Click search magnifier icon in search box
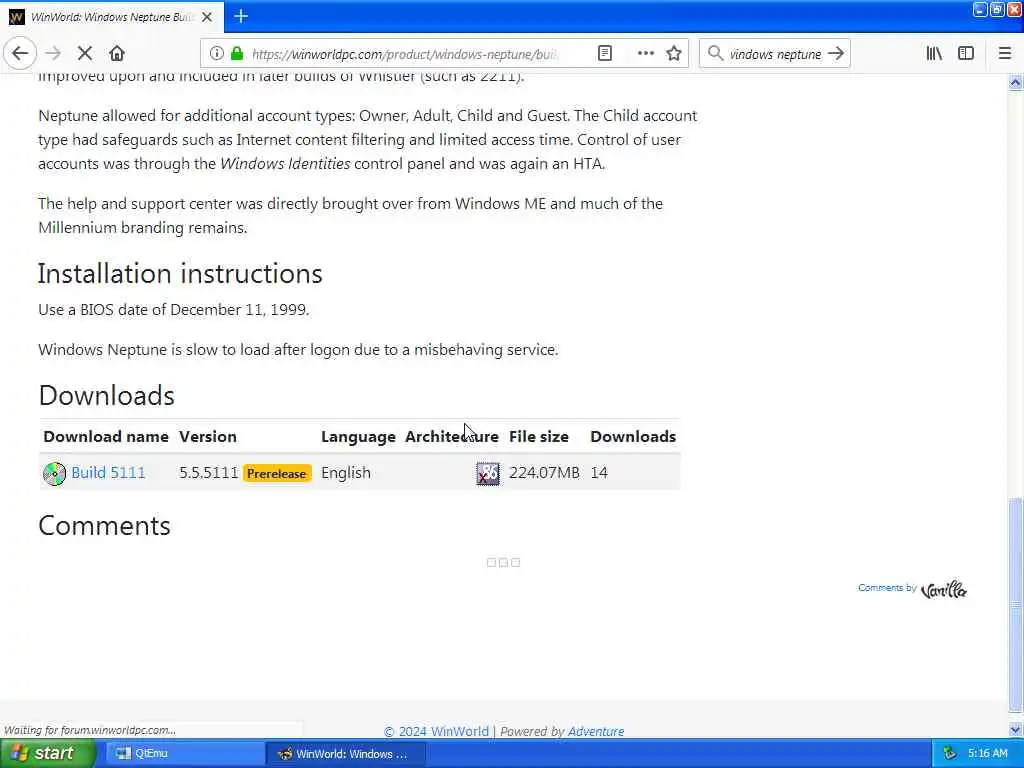 (x=716, y=54)
